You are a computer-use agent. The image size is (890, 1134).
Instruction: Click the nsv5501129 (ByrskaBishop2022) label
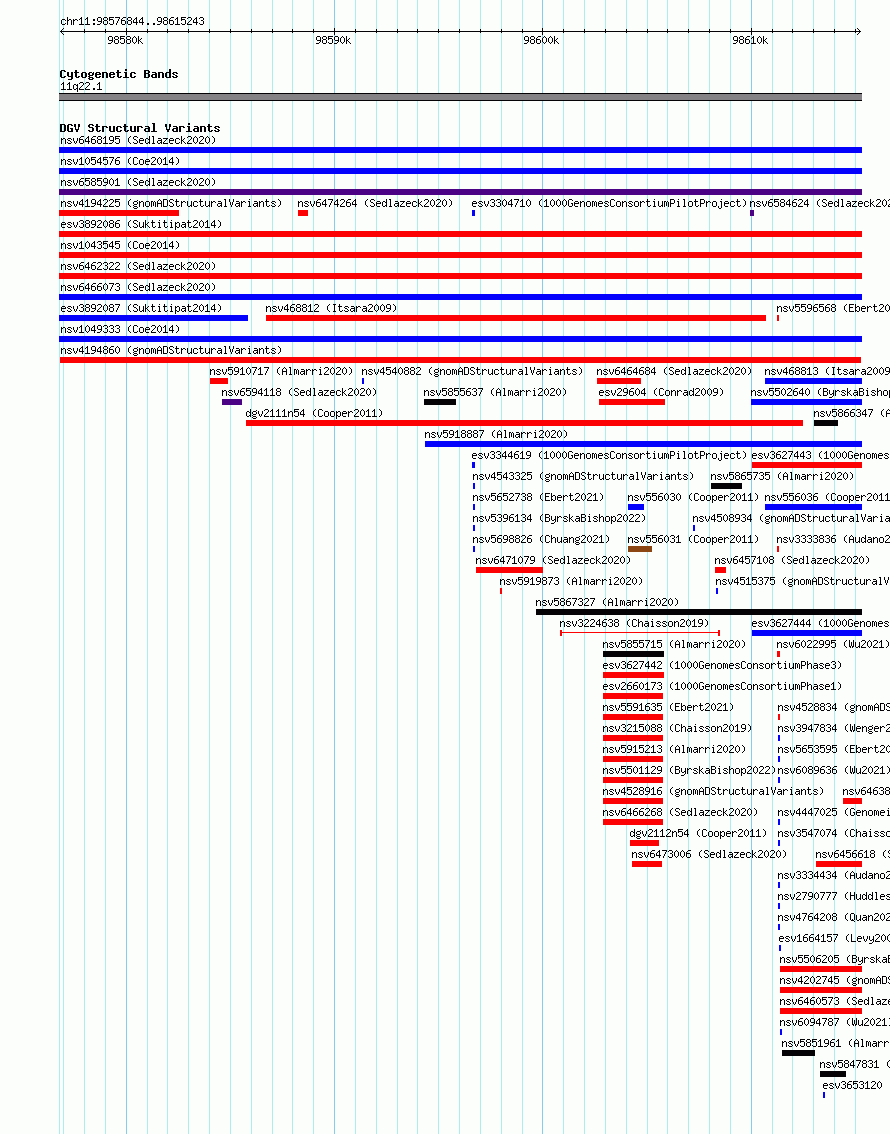click(x=689, y=770)
